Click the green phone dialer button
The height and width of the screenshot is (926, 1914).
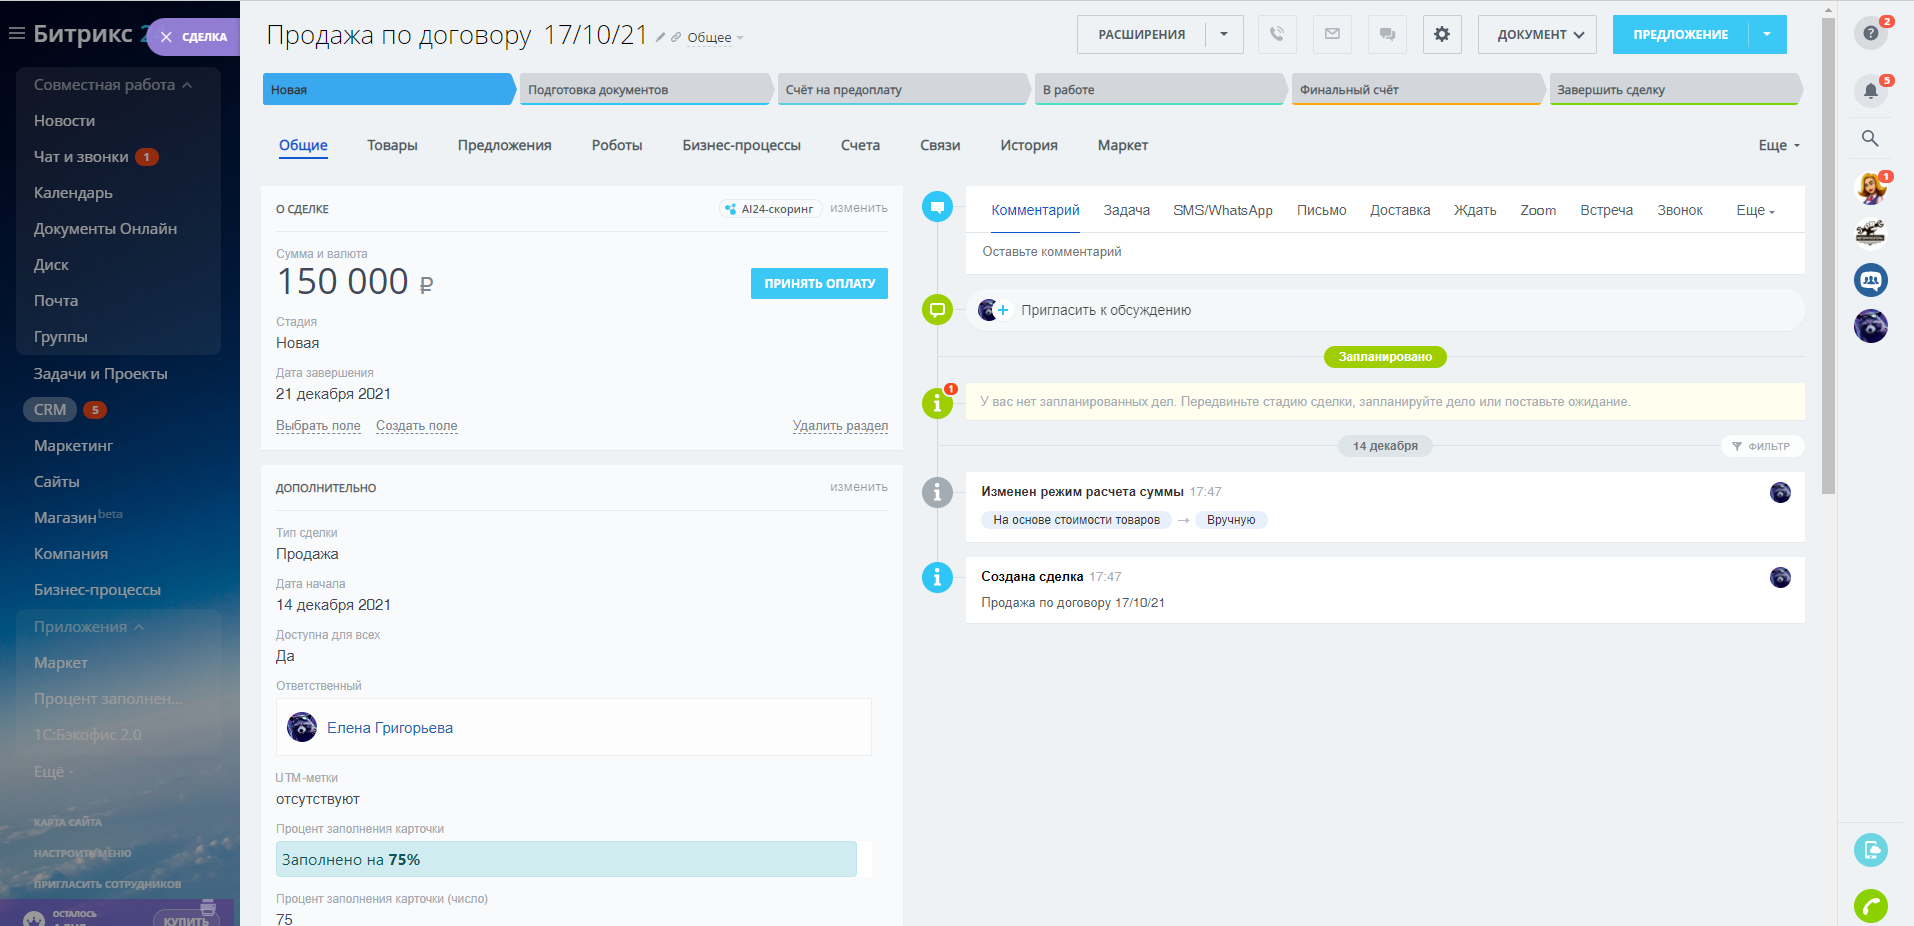pos(1870,906)
